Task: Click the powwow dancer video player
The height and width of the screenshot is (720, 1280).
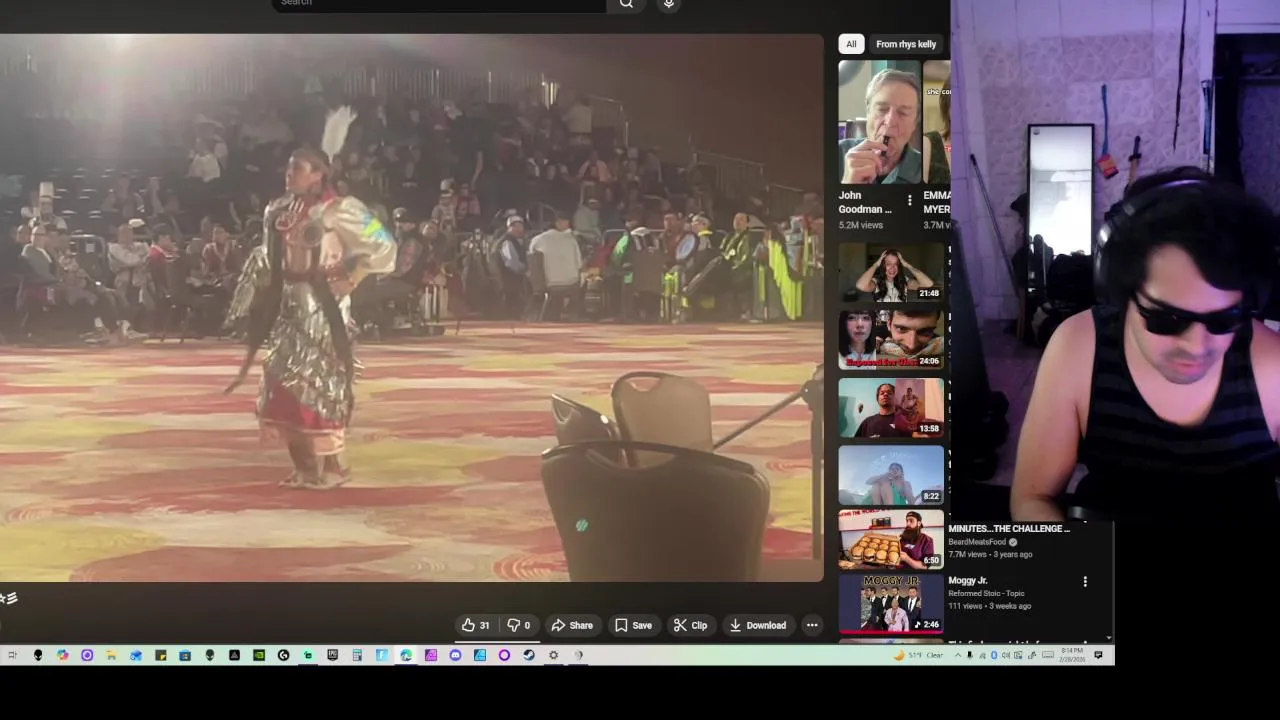Action: (x=411, y=308)
